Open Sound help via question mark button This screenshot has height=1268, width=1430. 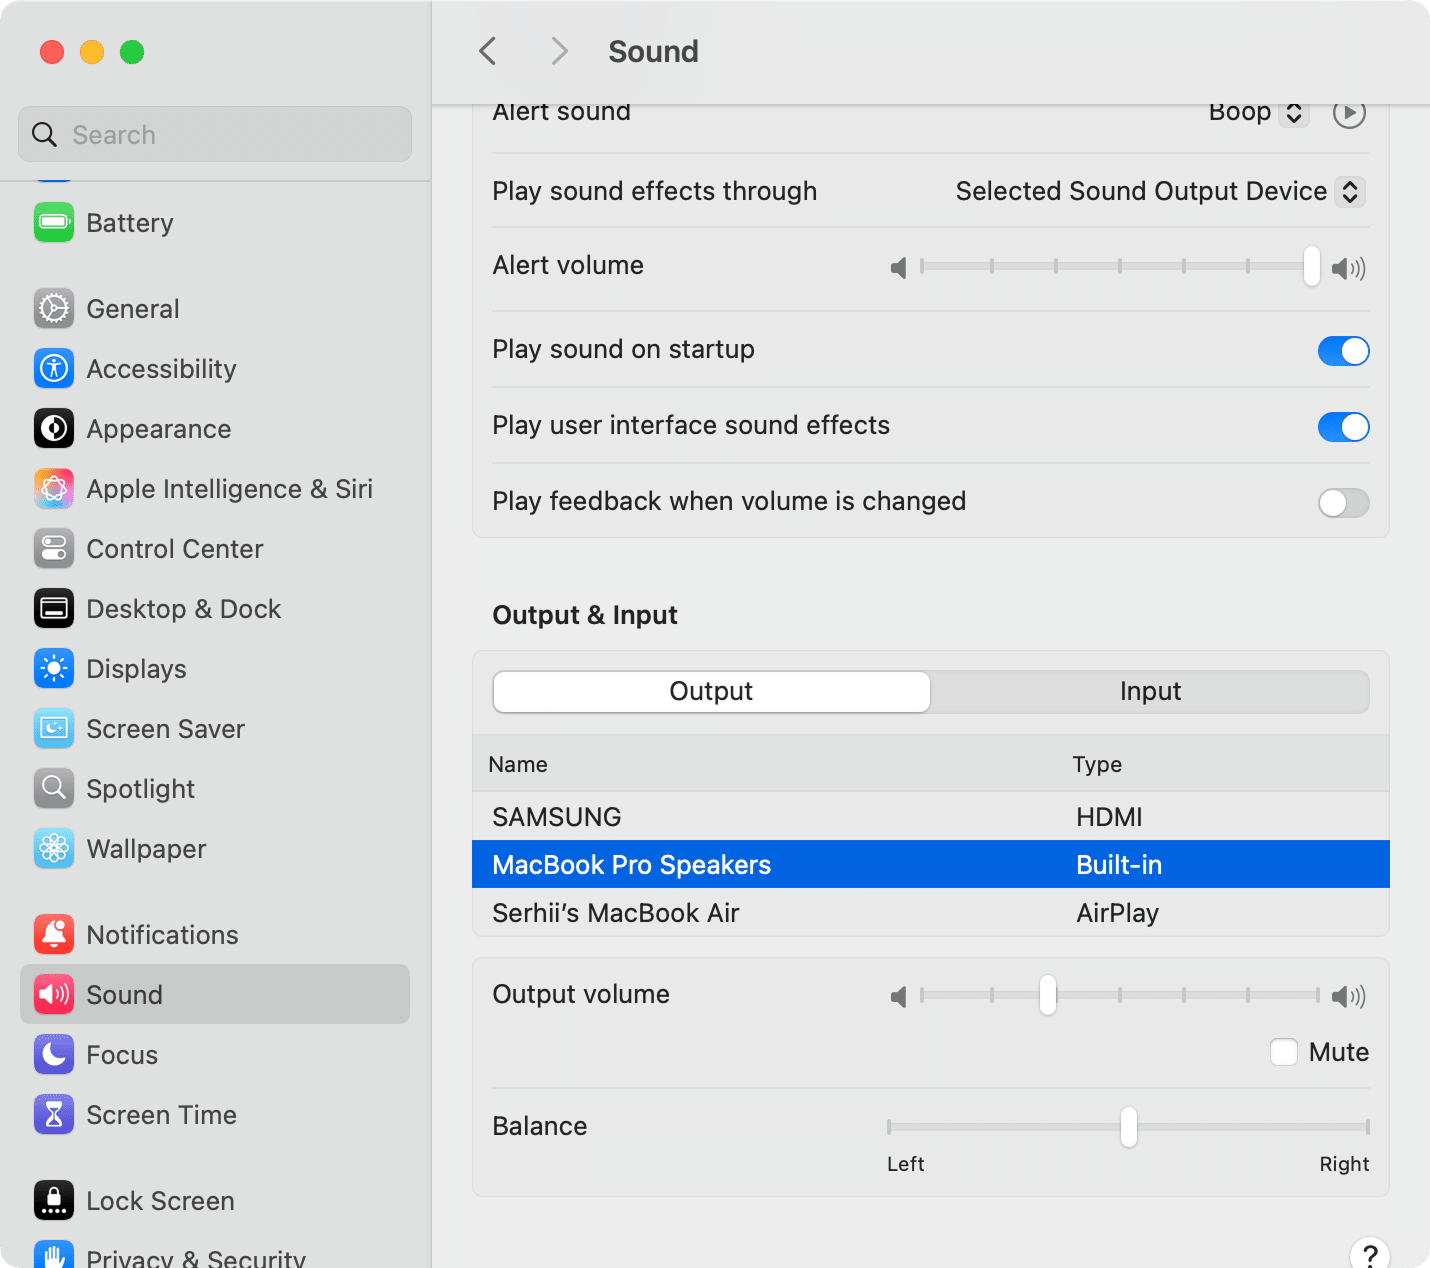(x=1371, y=1253)
